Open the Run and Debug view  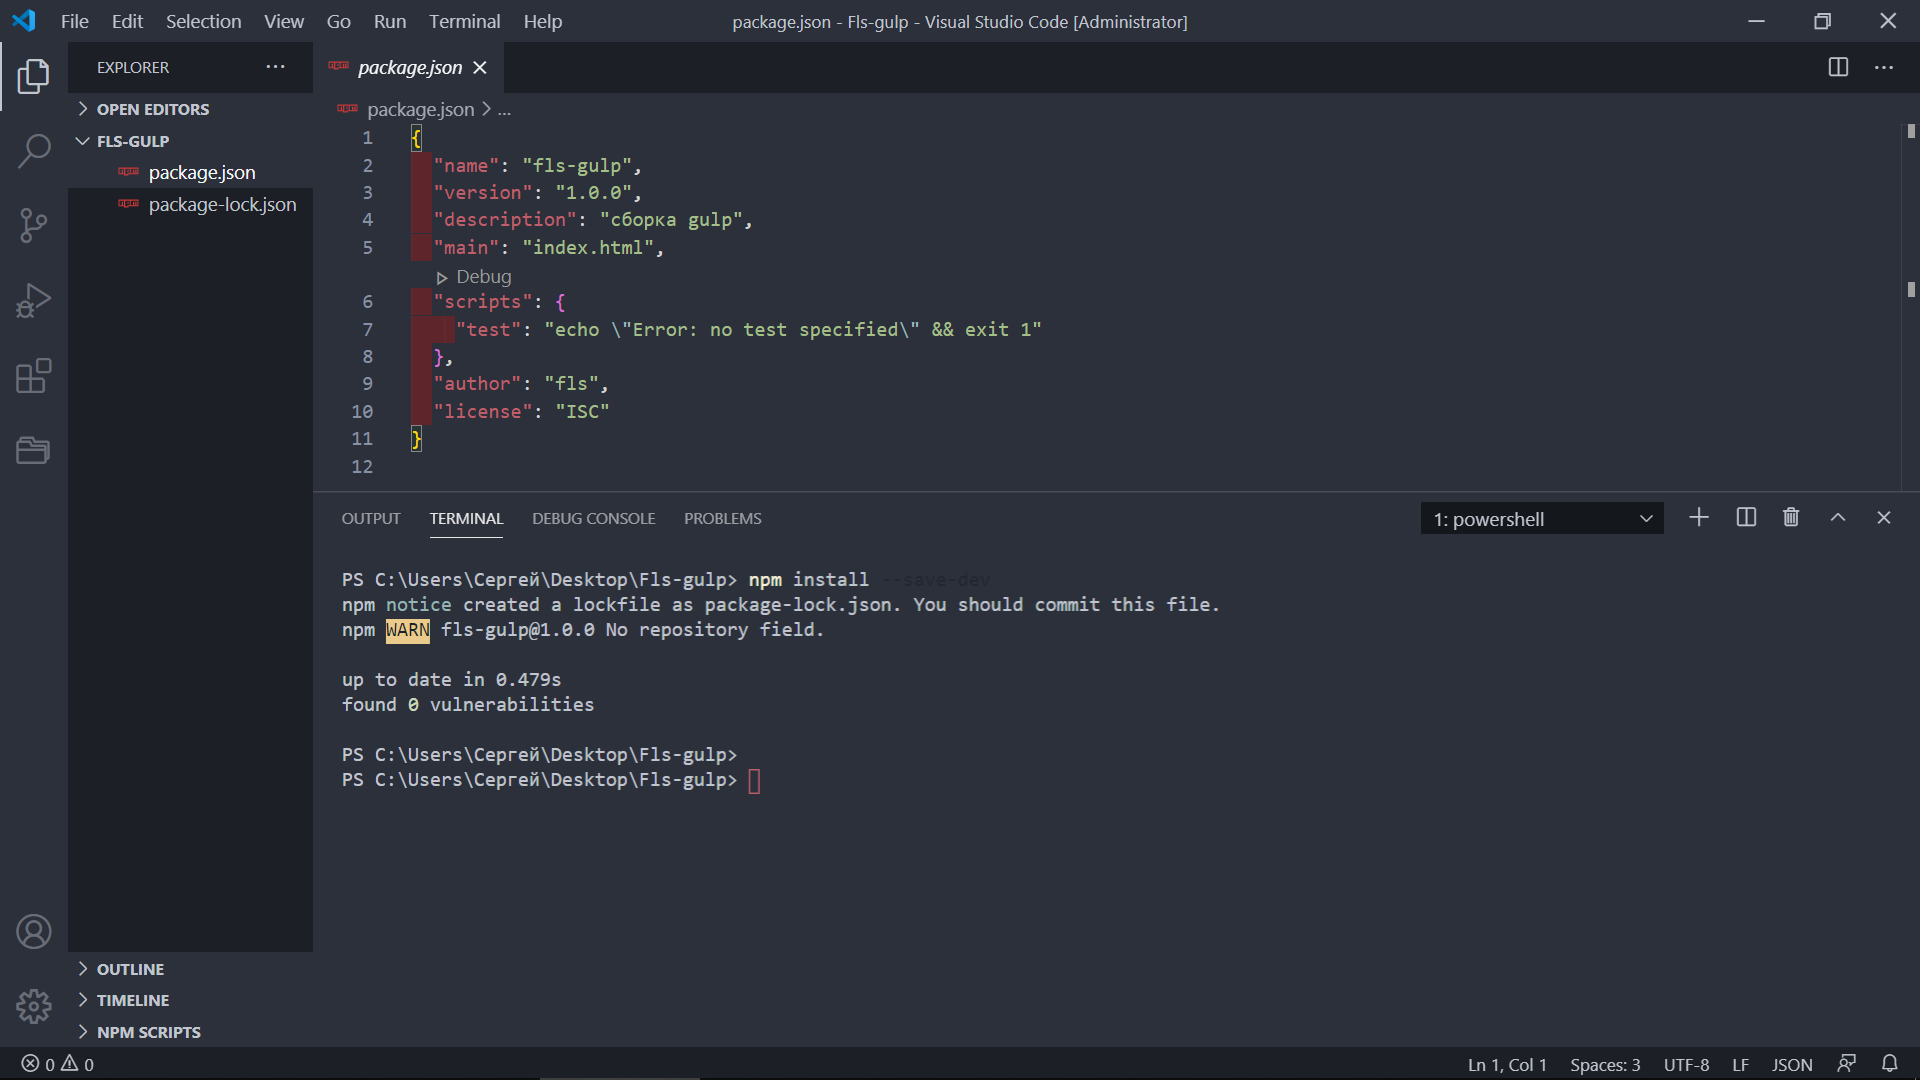(33, 301)
